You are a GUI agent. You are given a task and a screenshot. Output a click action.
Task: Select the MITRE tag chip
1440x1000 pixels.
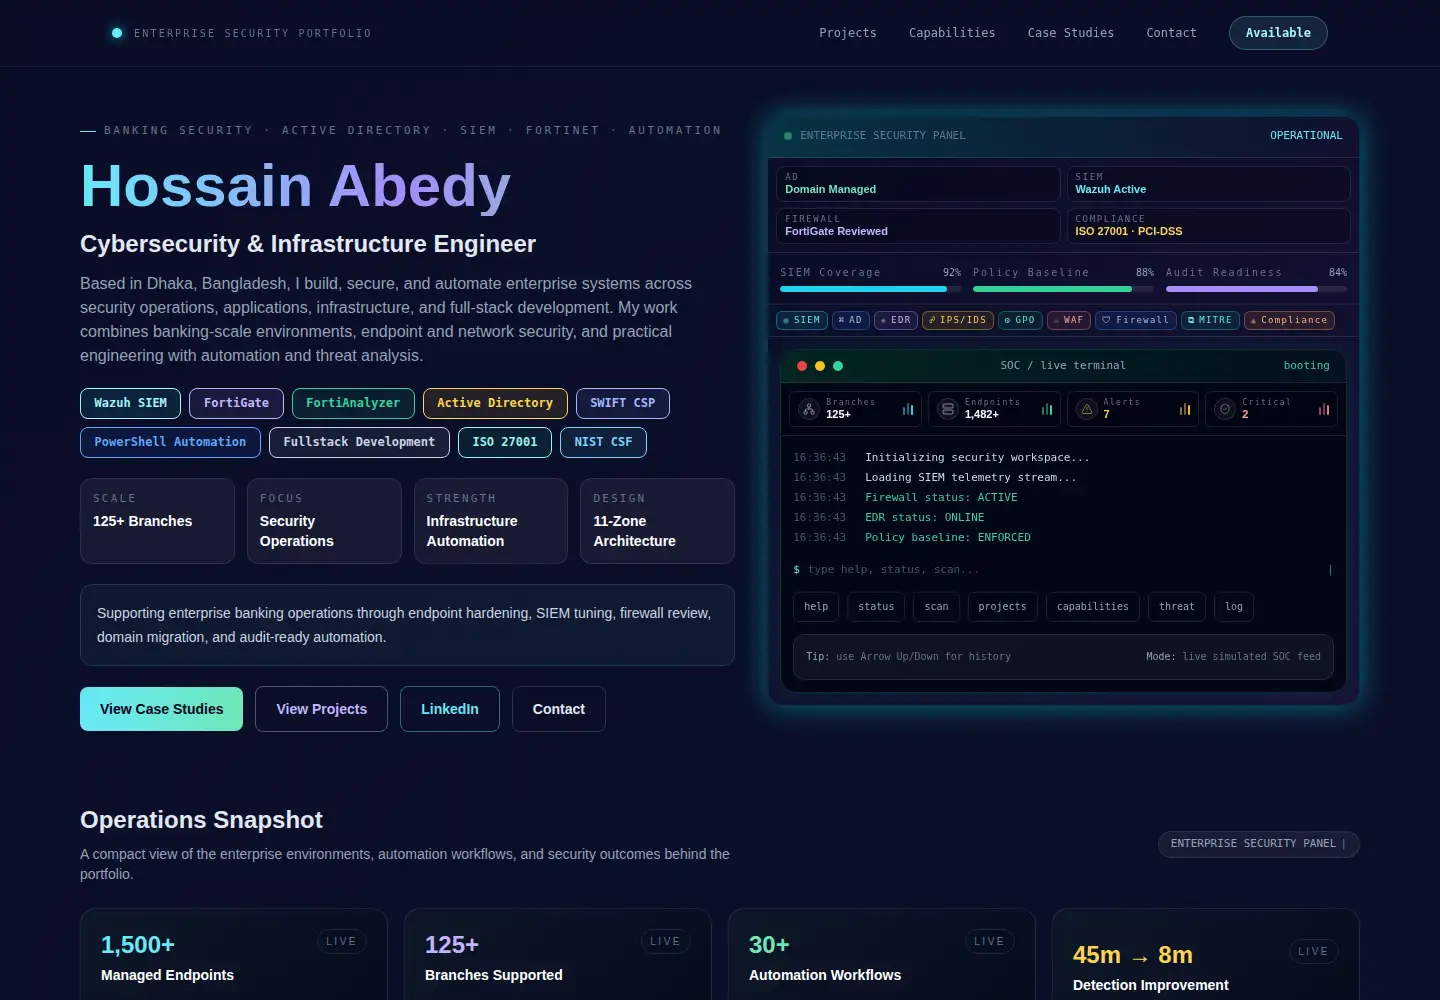(1211, 320)
